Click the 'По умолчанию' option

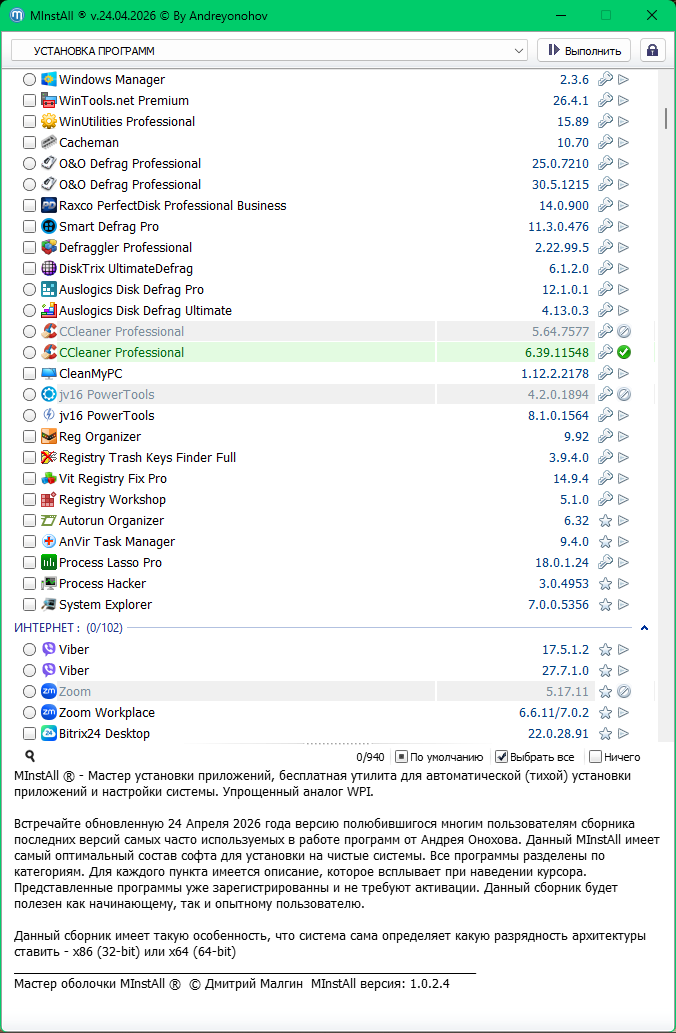pyautogui.click(x=401, y=757)
